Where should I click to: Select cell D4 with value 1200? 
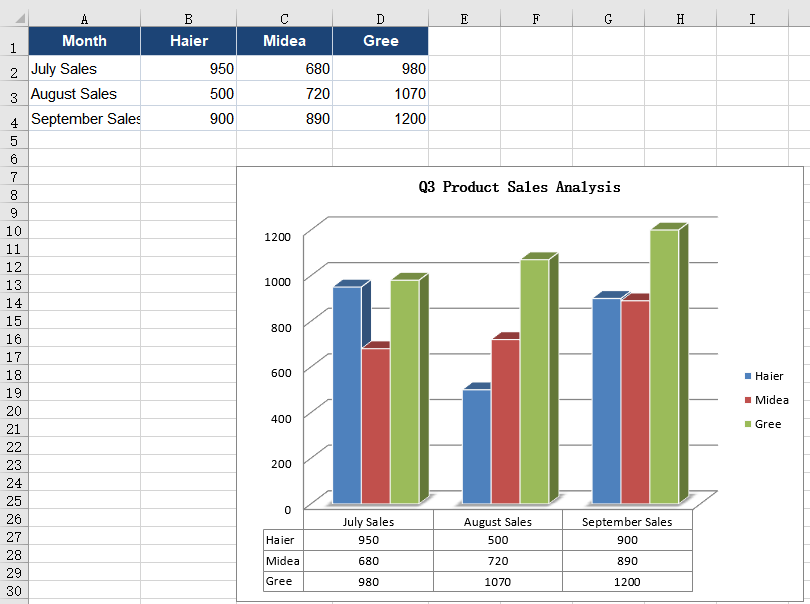click(x=380, y=118)
